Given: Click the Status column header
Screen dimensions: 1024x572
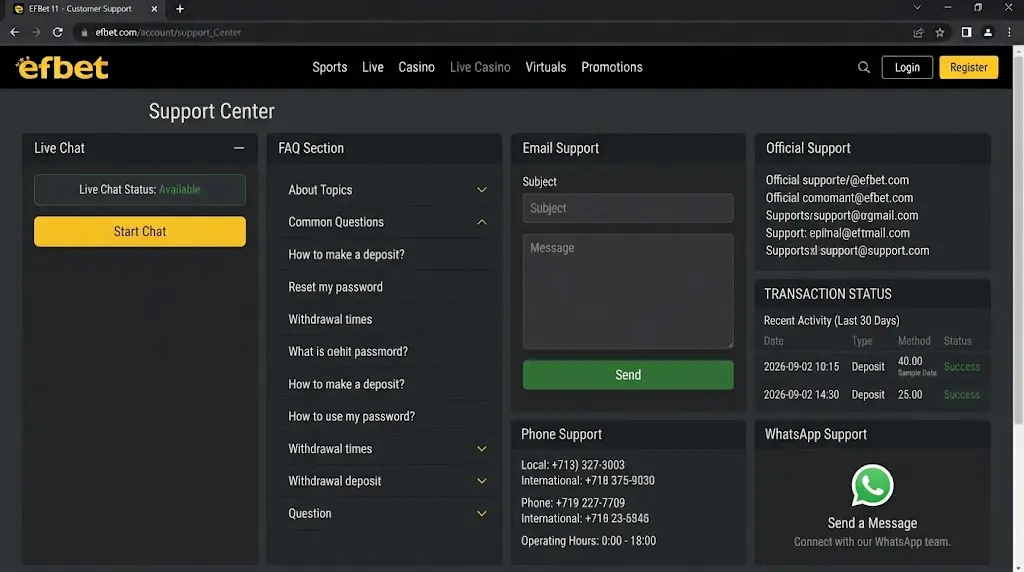Looking at the screenshot, I should click(x=957, y=341).
